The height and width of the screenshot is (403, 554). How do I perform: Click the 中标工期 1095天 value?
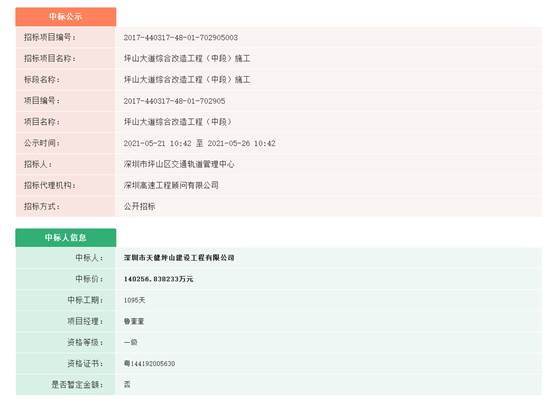click(134, 300)
